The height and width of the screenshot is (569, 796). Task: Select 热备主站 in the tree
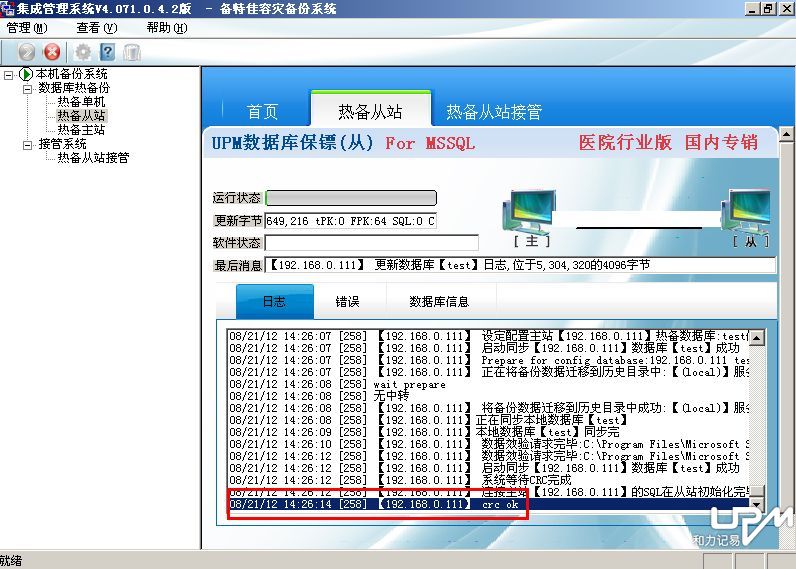[81, 130]
